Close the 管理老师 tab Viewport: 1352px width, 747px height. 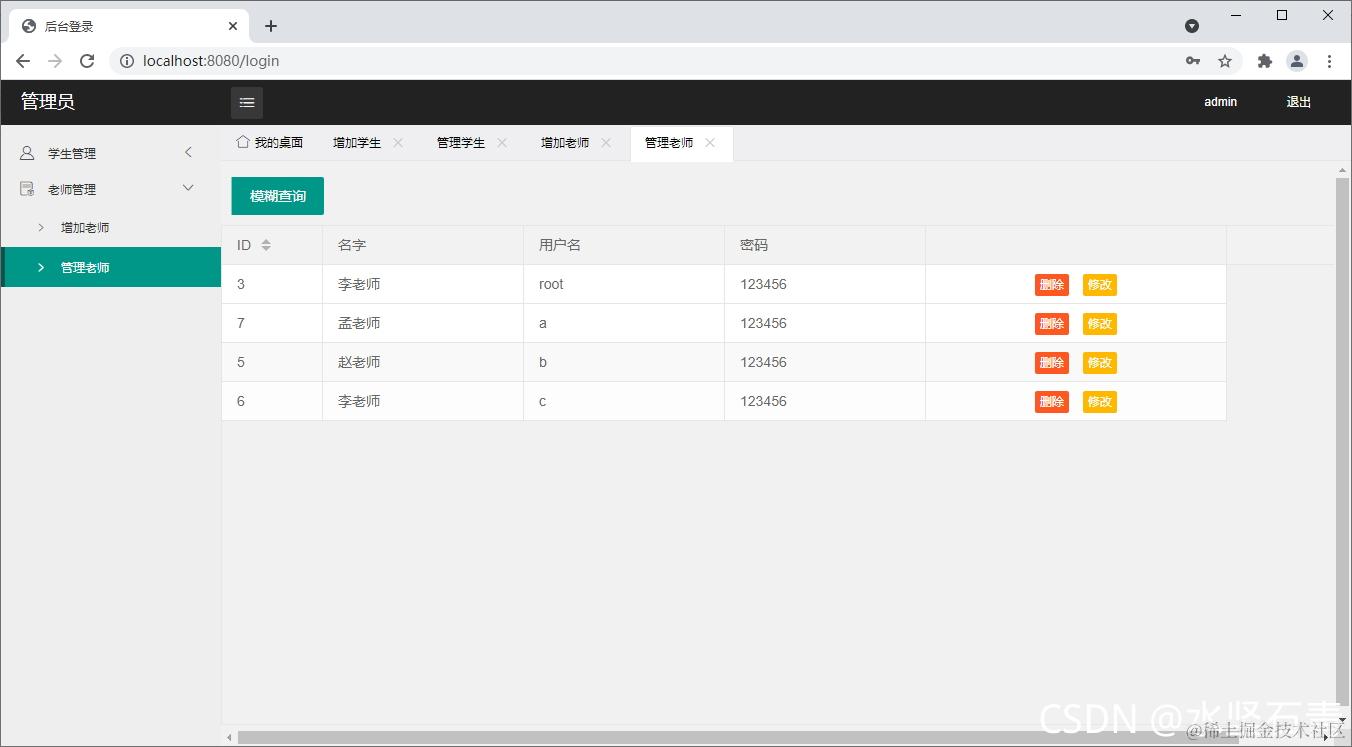(x=710, y=143)
